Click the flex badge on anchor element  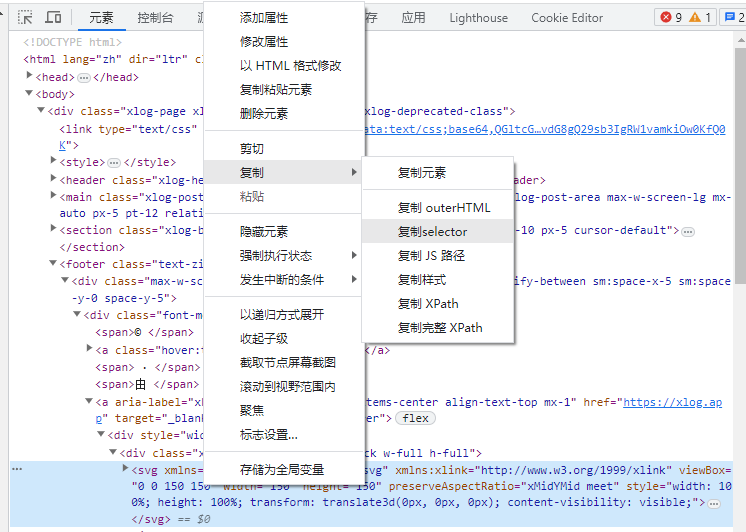[x=414, y=418]
